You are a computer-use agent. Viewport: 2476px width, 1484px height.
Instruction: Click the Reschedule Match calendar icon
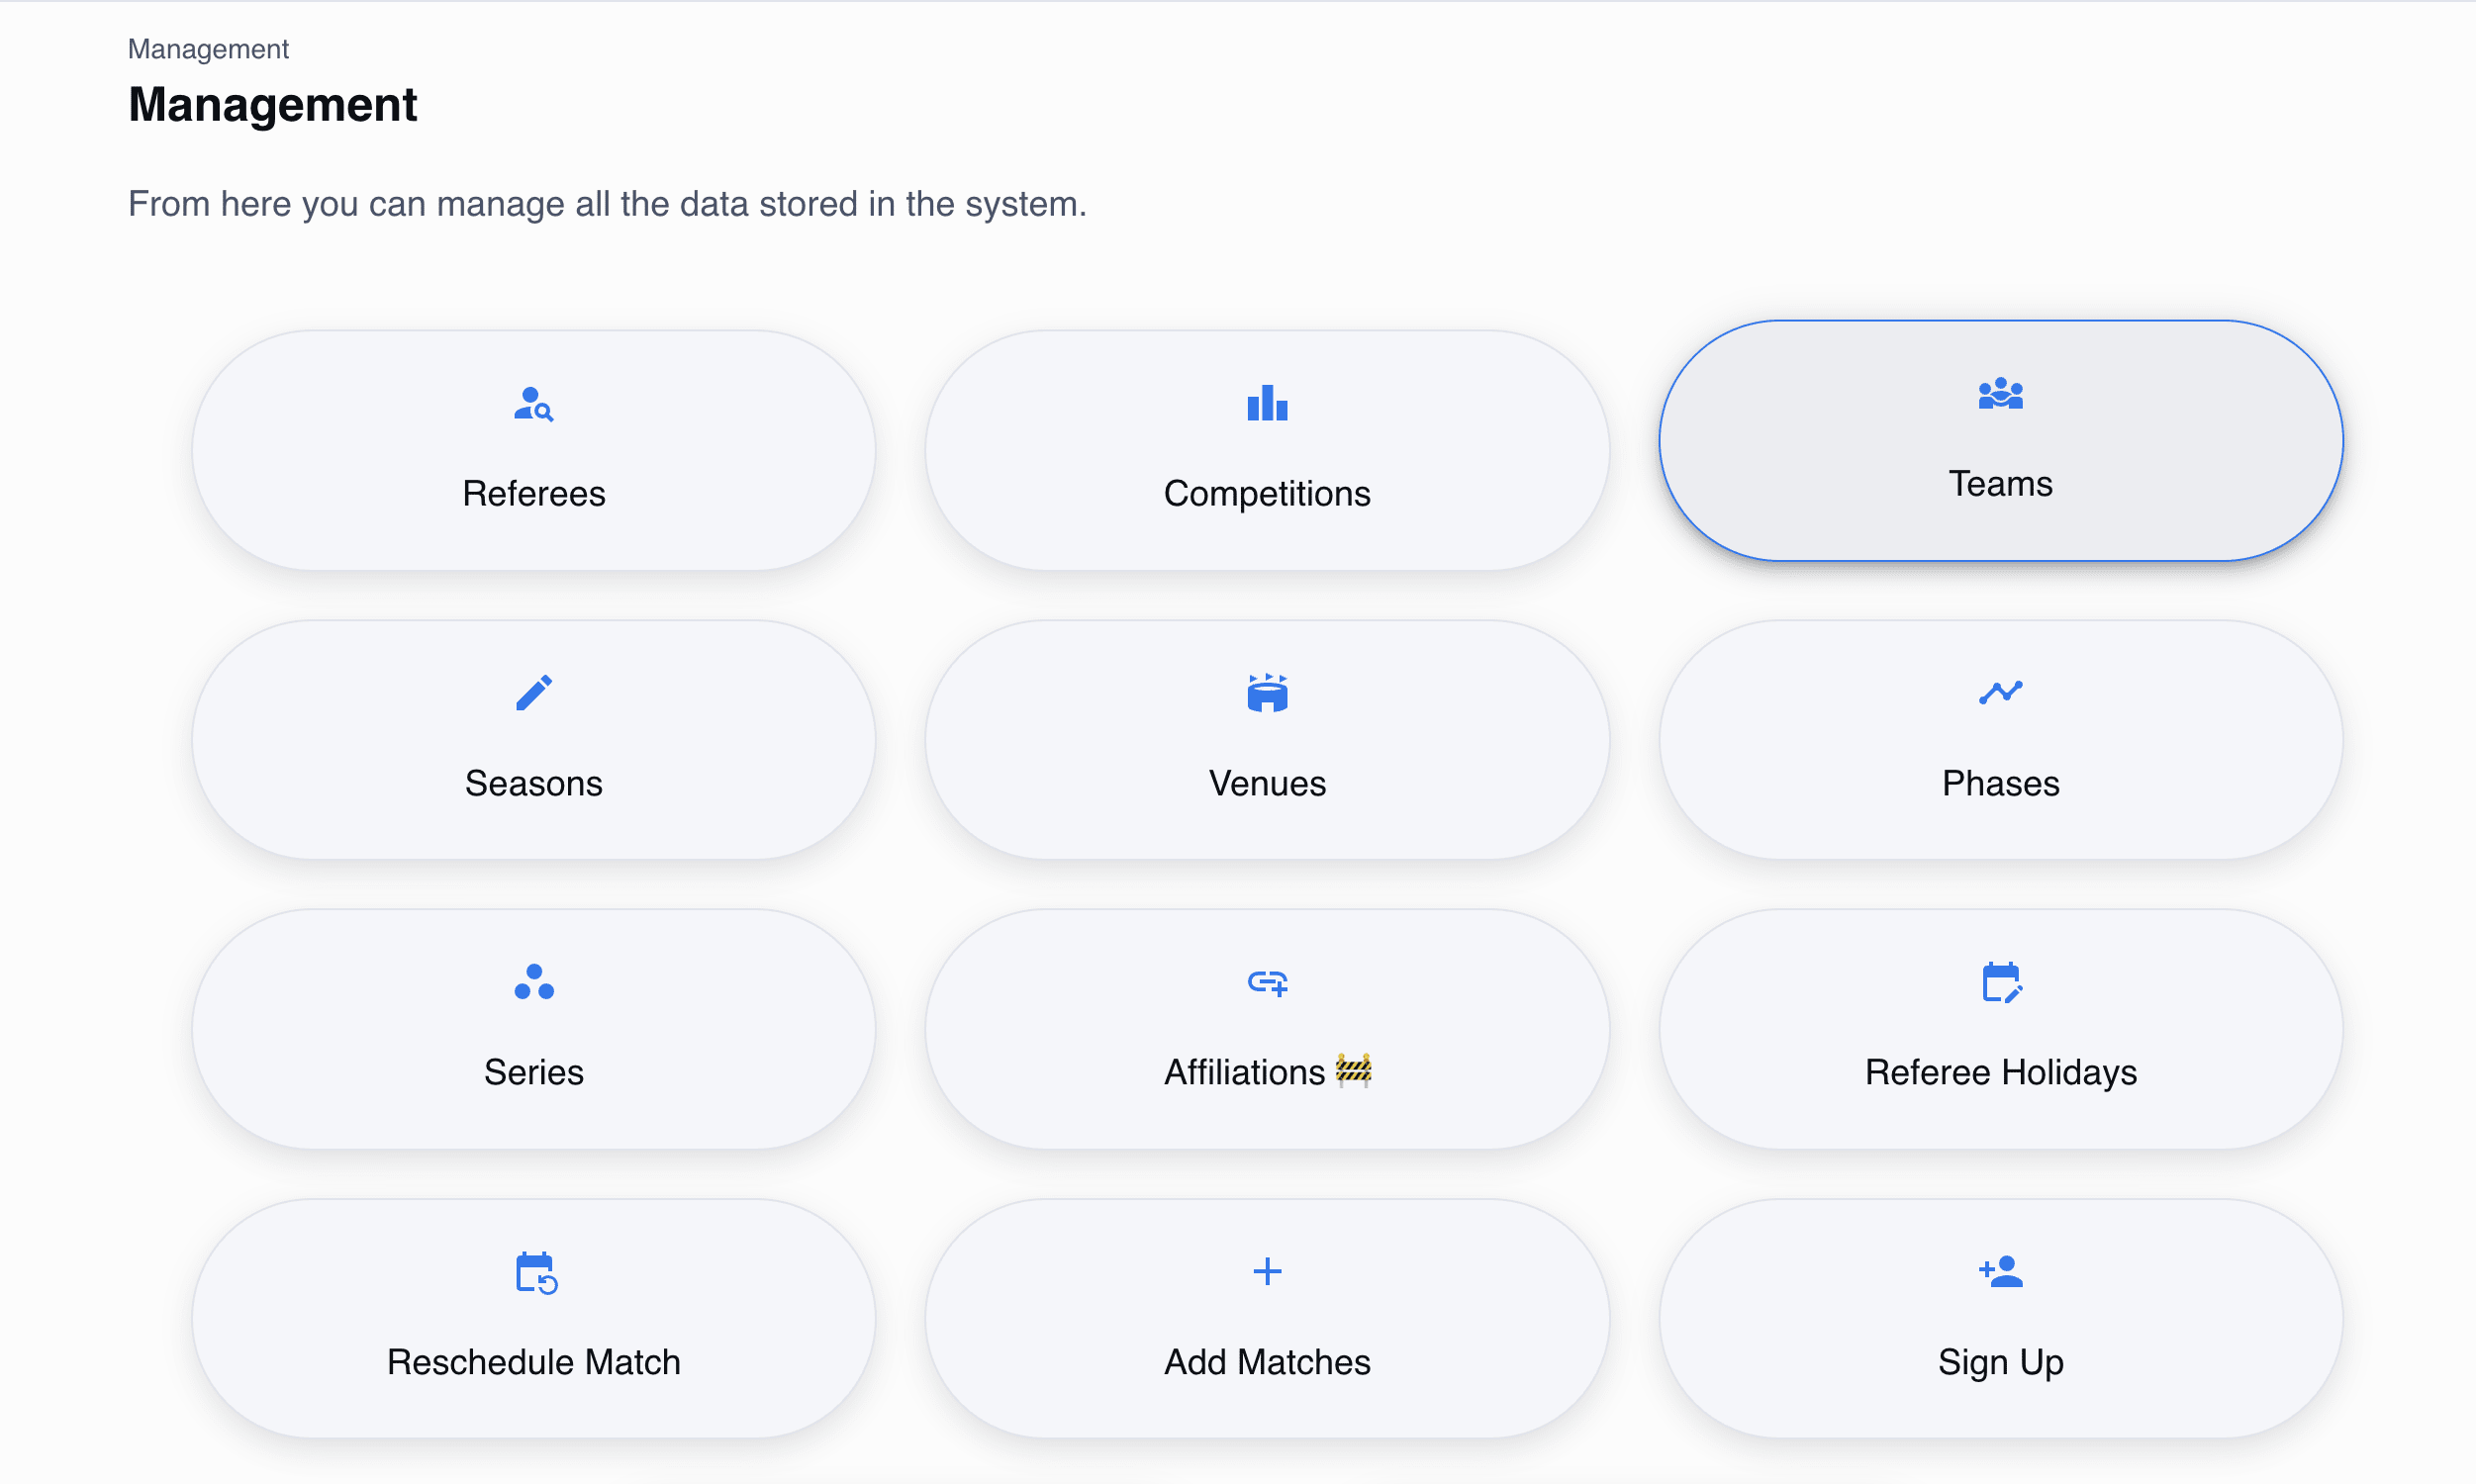(536, 1272)
